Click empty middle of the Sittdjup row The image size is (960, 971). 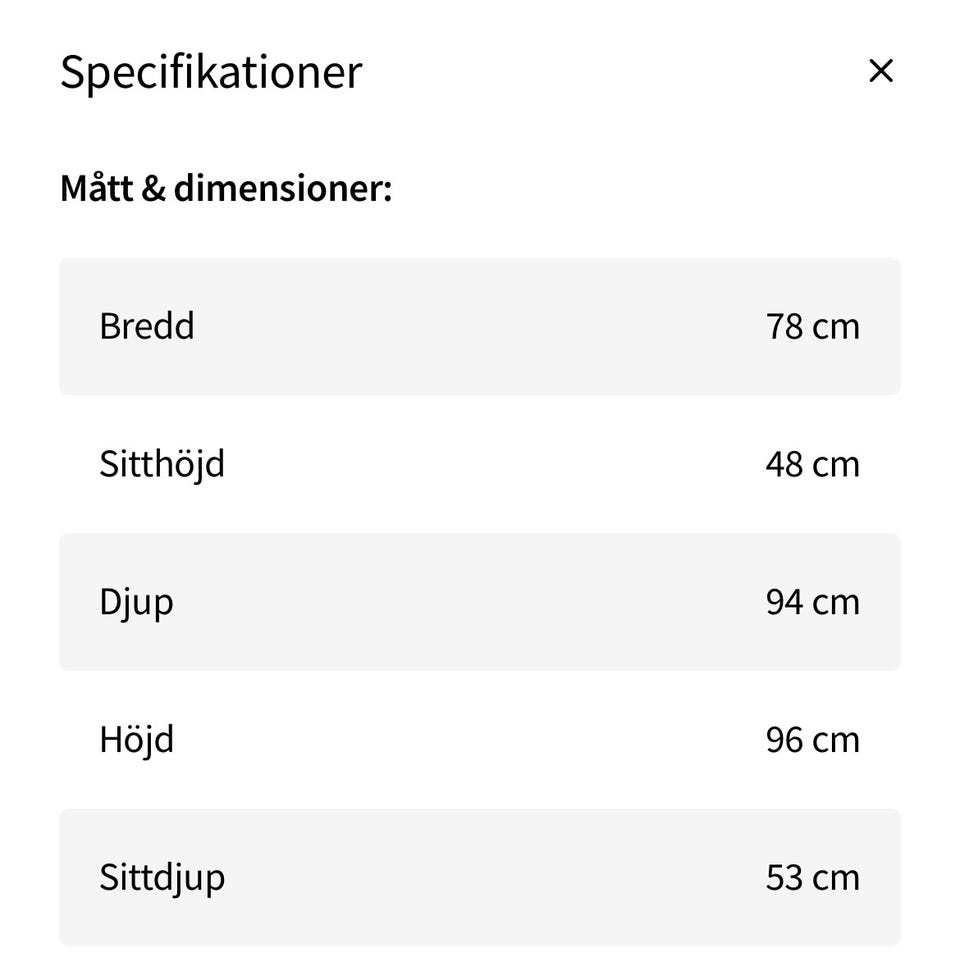[x=480, y=878]
